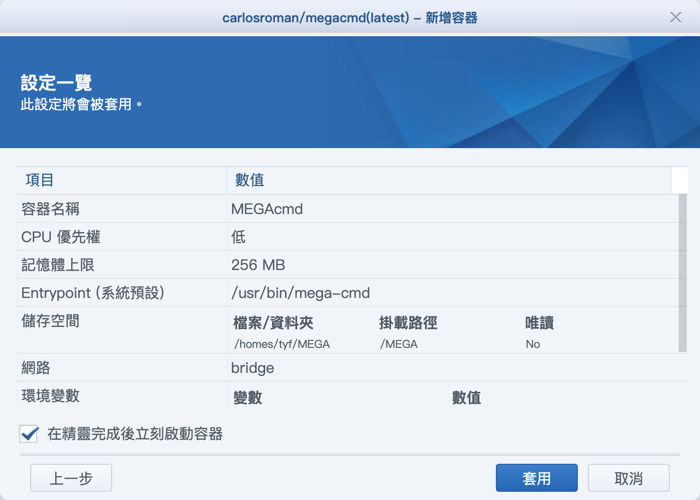Image resolution: width=700 pixels, height=500 pixels.
Task: Select the 環境變數 row label
Action: 50,396
